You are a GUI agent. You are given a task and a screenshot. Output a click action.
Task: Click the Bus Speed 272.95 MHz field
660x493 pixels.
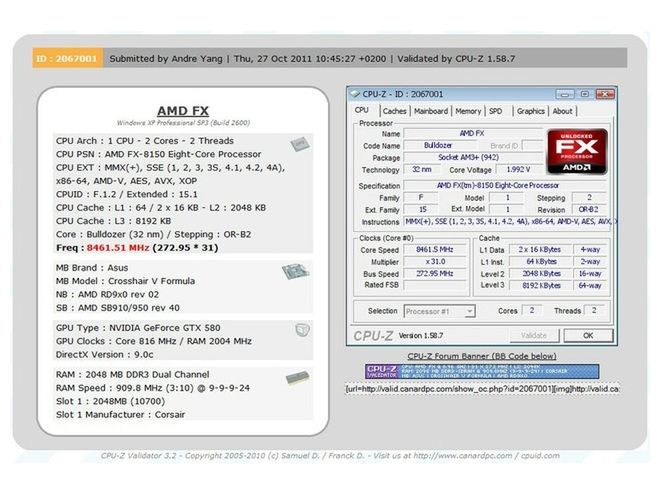coord(435,274)
